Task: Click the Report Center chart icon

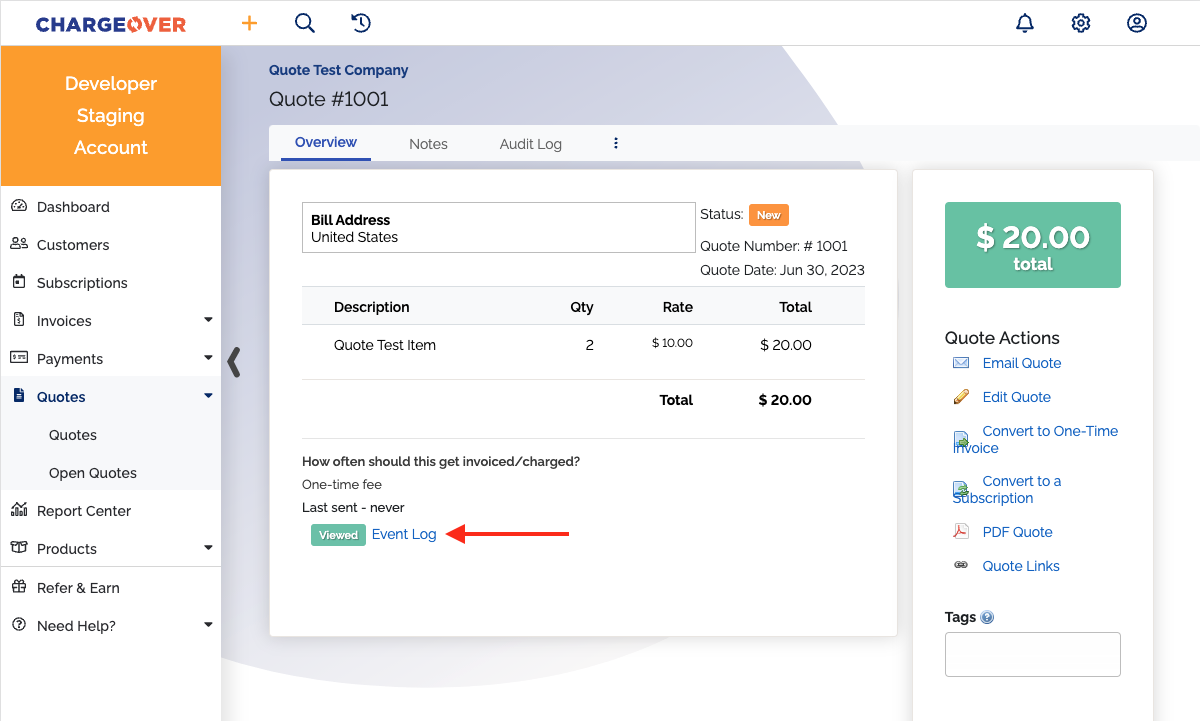Action: (x=19, y=510)
